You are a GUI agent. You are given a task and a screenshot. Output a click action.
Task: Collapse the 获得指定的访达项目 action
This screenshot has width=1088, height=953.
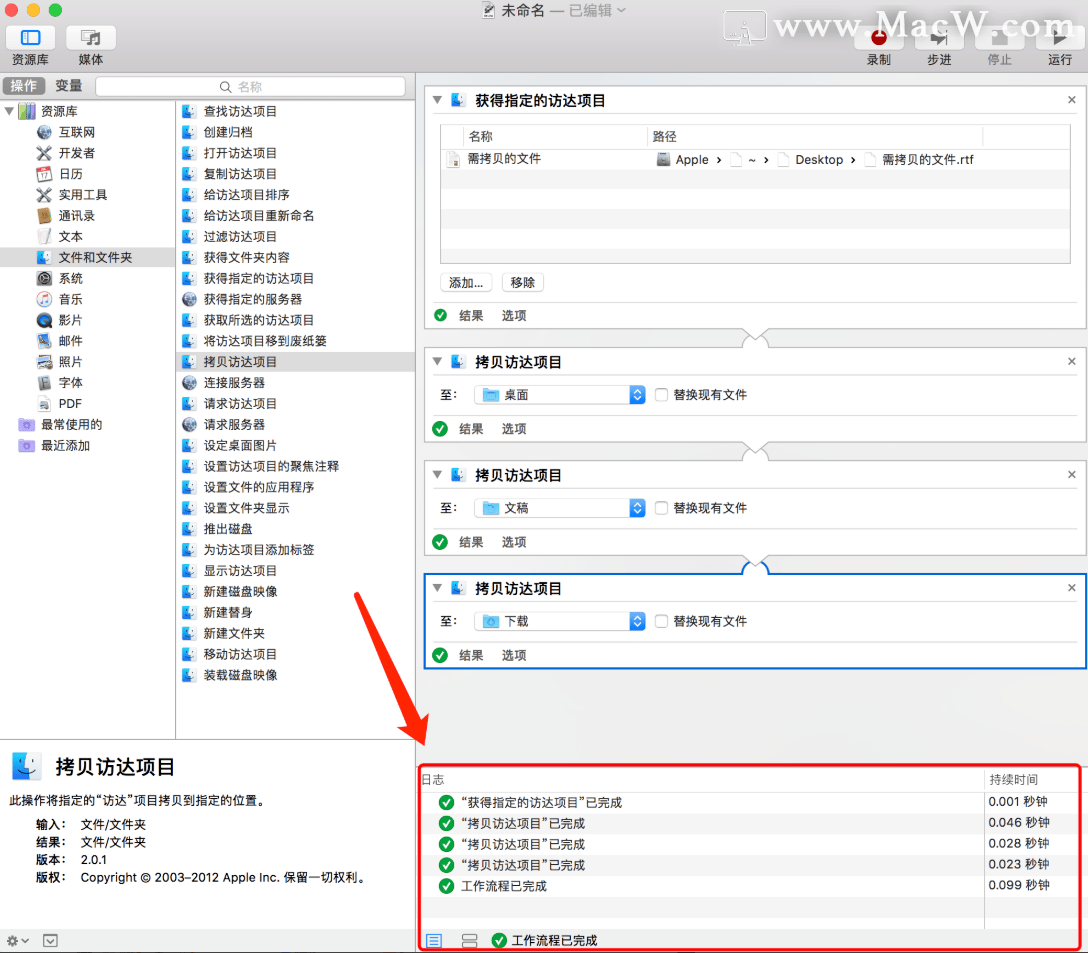pos(437,100)
